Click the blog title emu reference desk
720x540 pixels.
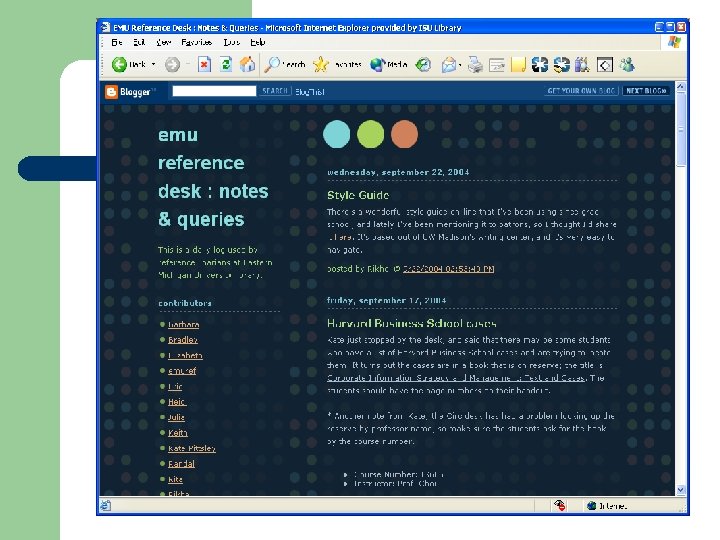click(x=213, y=177)
